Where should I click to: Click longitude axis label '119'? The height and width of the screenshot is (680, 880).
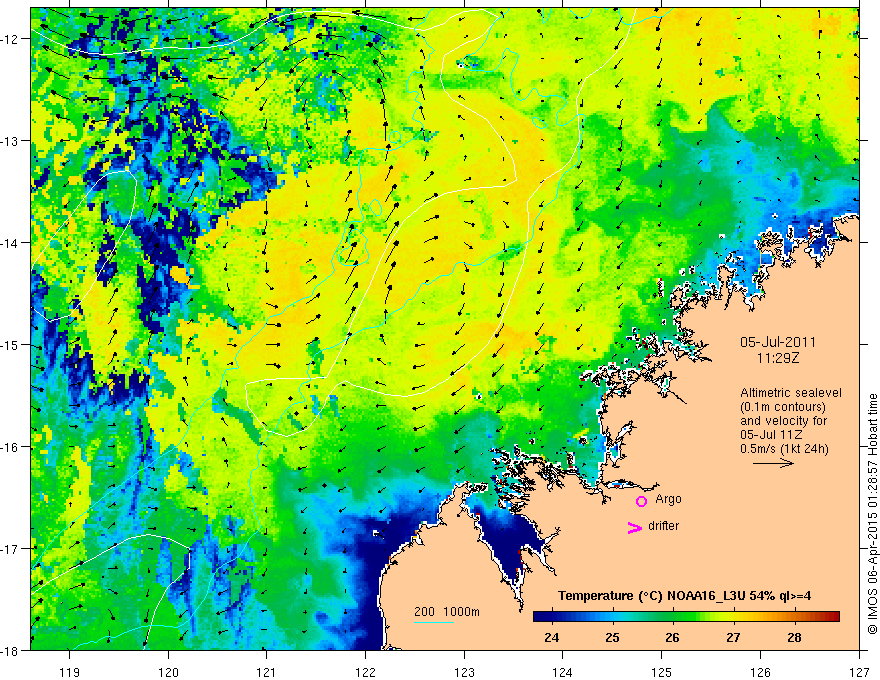70,672
